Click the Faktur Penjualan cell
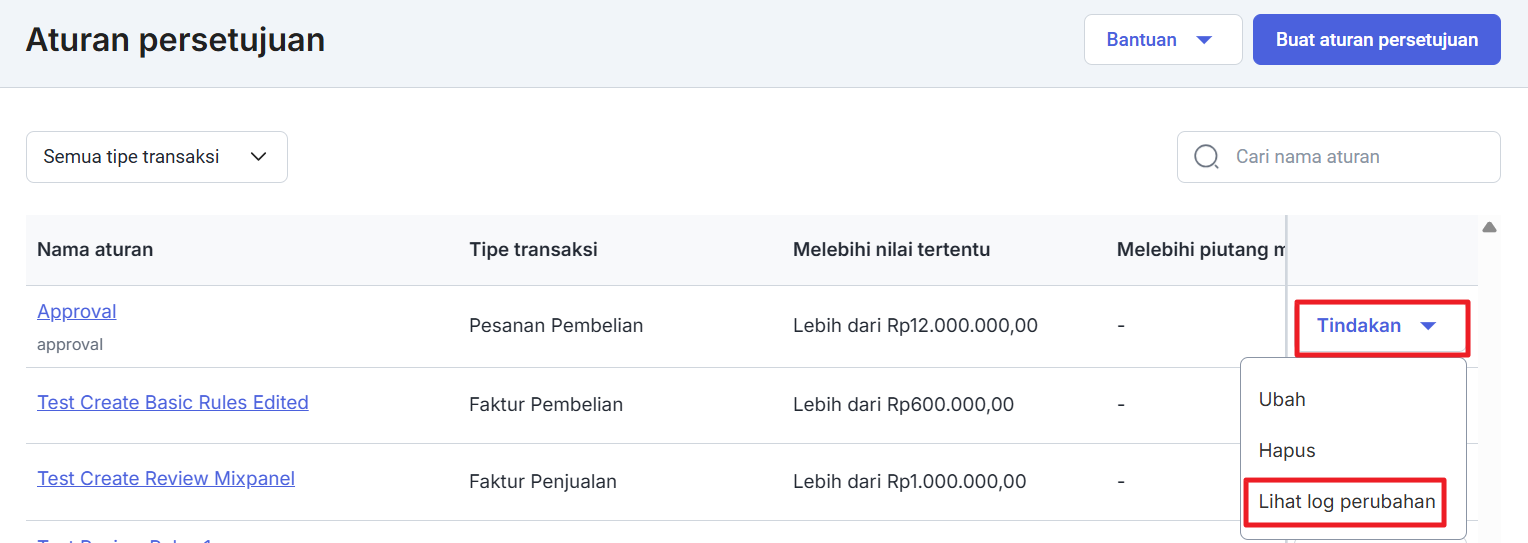The height and width of the screenshot is (543, 1528). [x=543, y=481]
